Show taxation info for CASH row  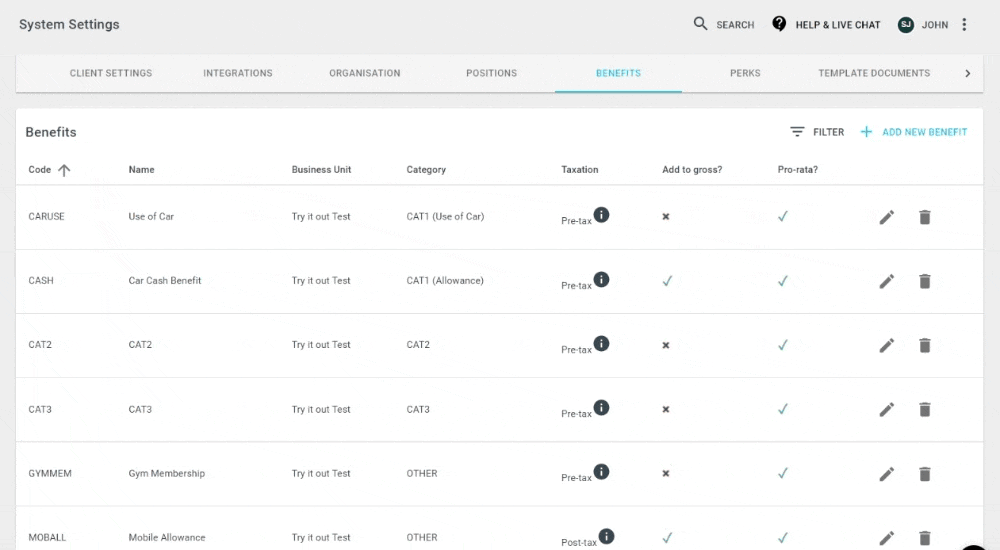coord(601,279)
